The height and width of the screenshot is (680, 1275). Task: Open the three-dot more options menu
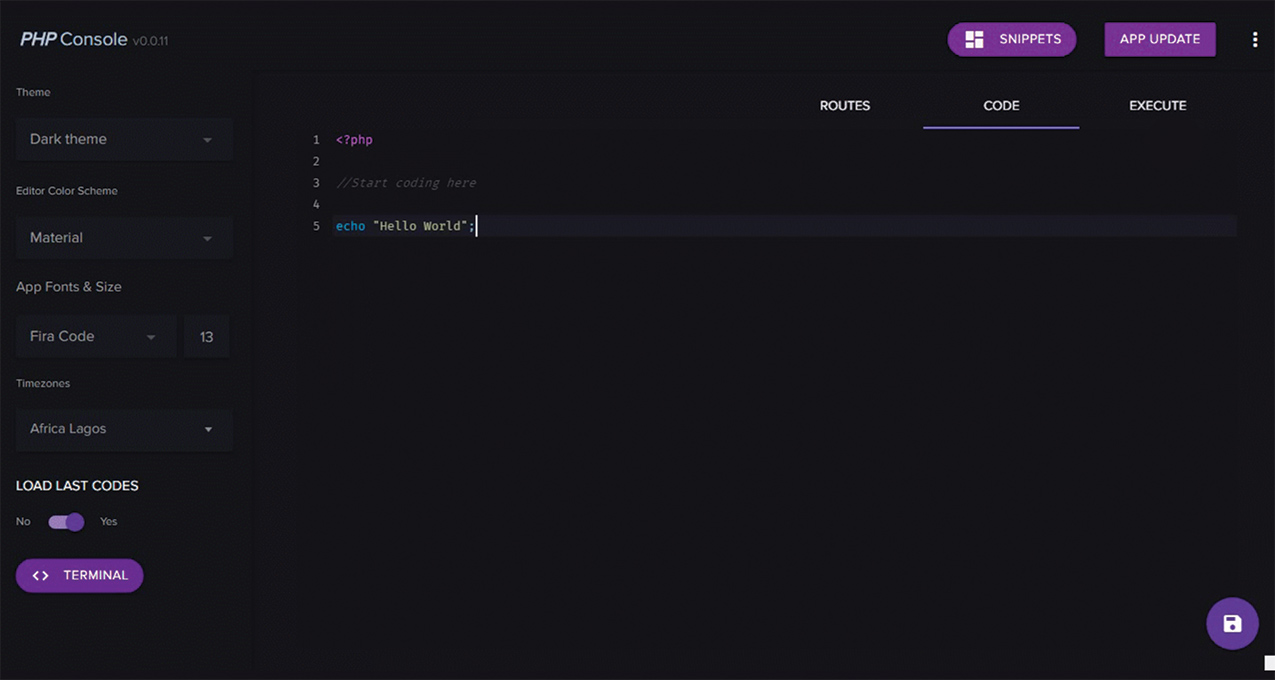pos(1255,40)
